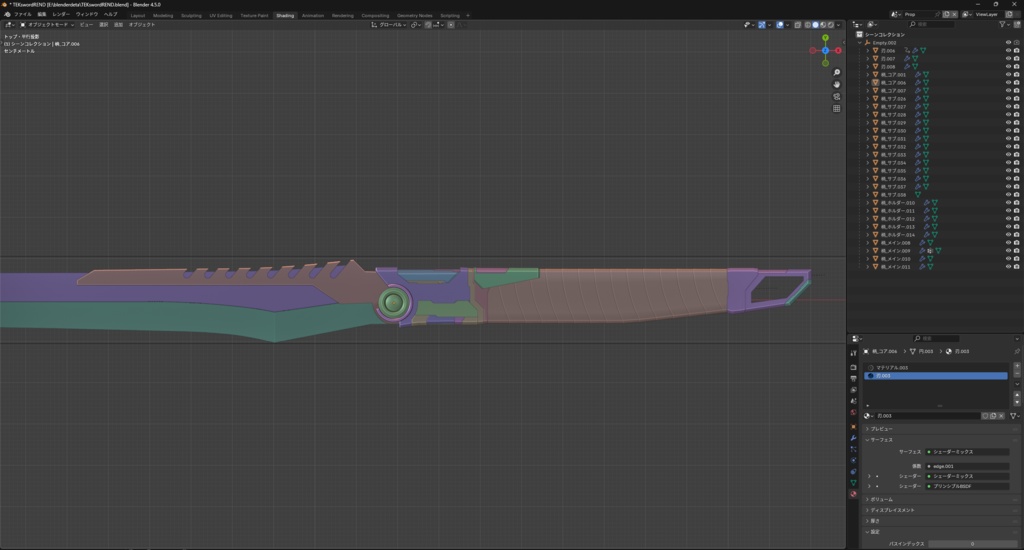Screen dimensions: 1024x550
Task: Open the 編集 menu
Action: [x=42, y=14]
